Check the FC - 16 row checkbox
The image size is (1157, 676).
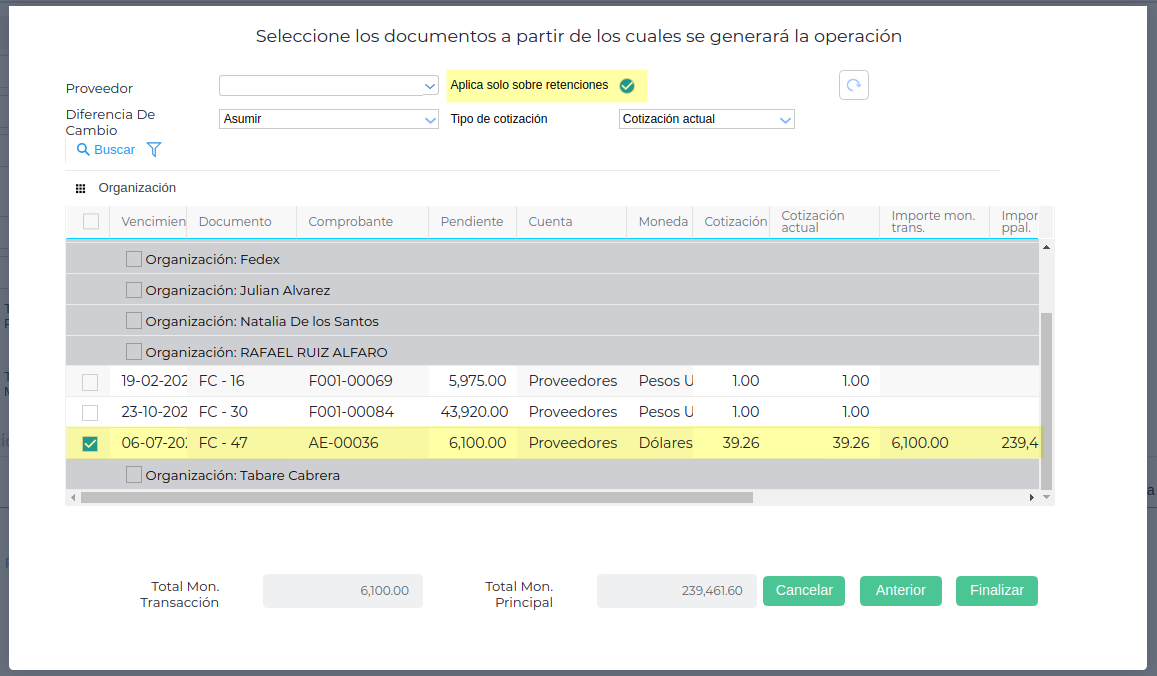click(90, 381)
